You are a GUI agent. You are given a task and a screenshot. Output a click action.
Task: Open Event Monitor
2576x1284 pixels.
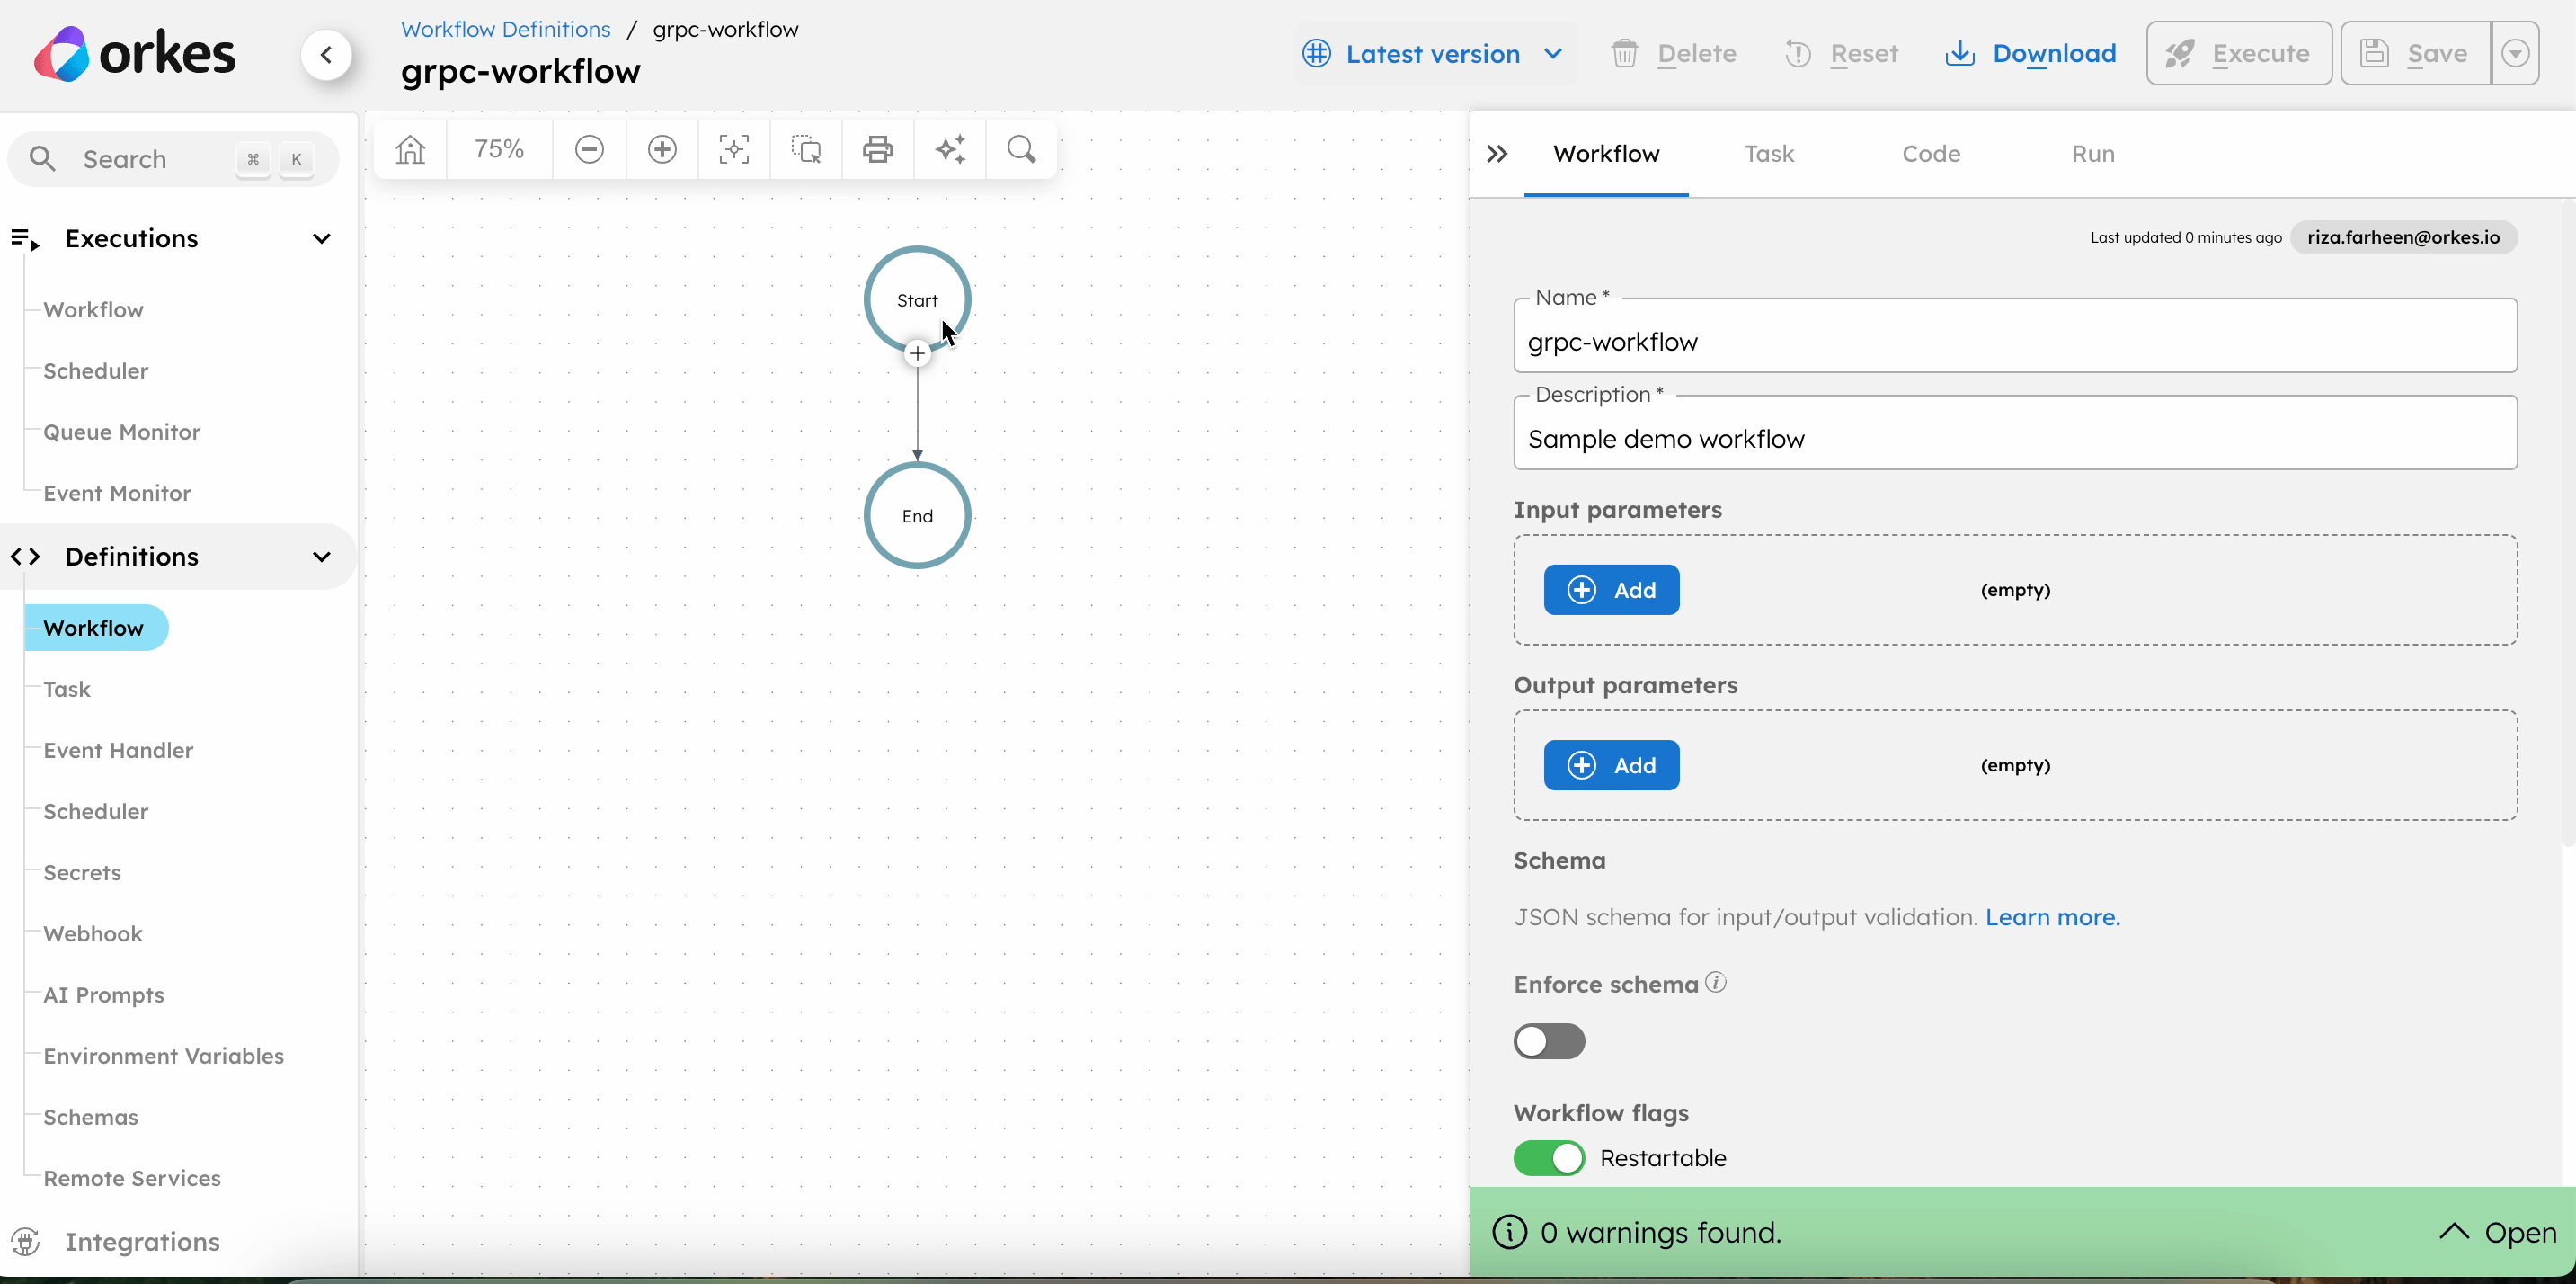tap(117, 493)
